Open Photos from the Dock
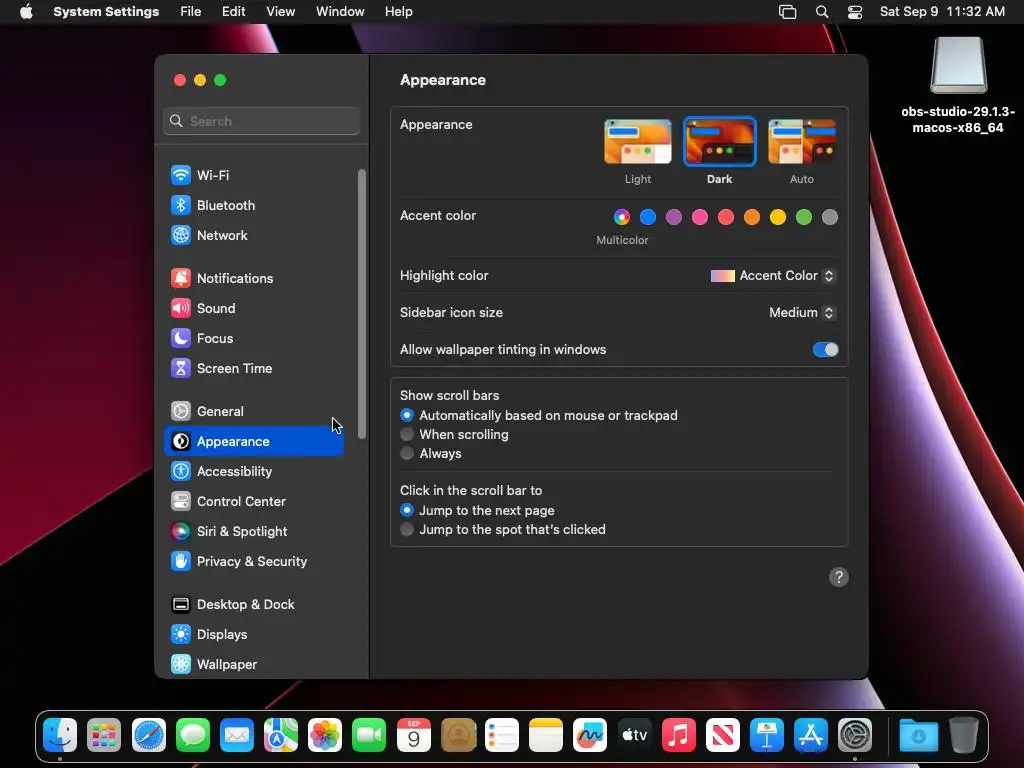This screenshot has width=1024, height=768. 325,735
